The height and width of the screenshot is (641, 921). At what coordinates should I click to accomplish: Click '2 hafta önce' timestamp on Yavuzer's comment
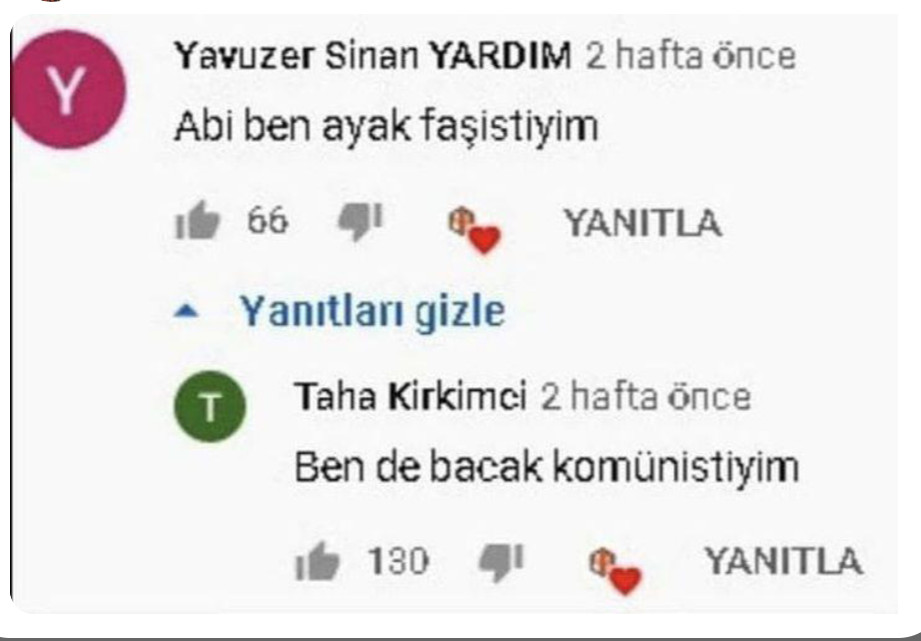[x=690, y=56]
